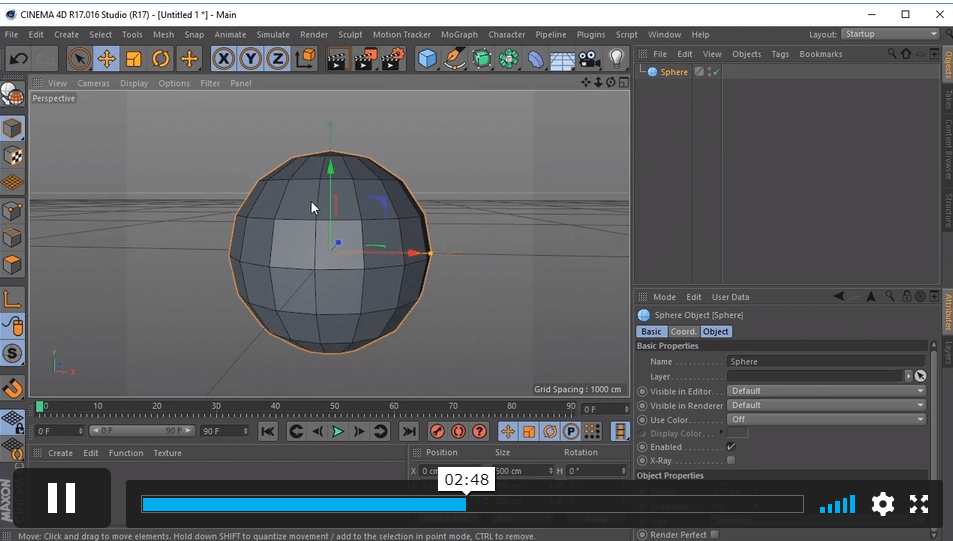Pause the video player

tap(61, 498)
